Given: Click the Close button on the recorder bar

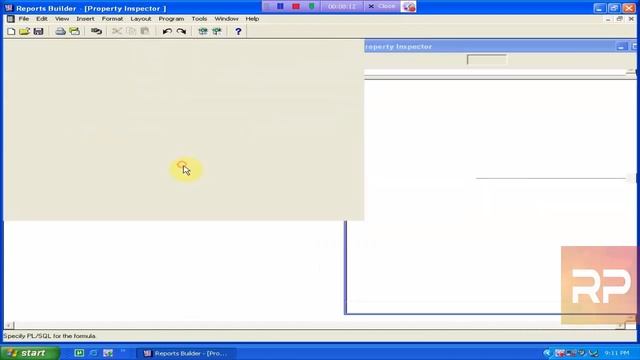Looking at the screenshot, I should [382, 6].
